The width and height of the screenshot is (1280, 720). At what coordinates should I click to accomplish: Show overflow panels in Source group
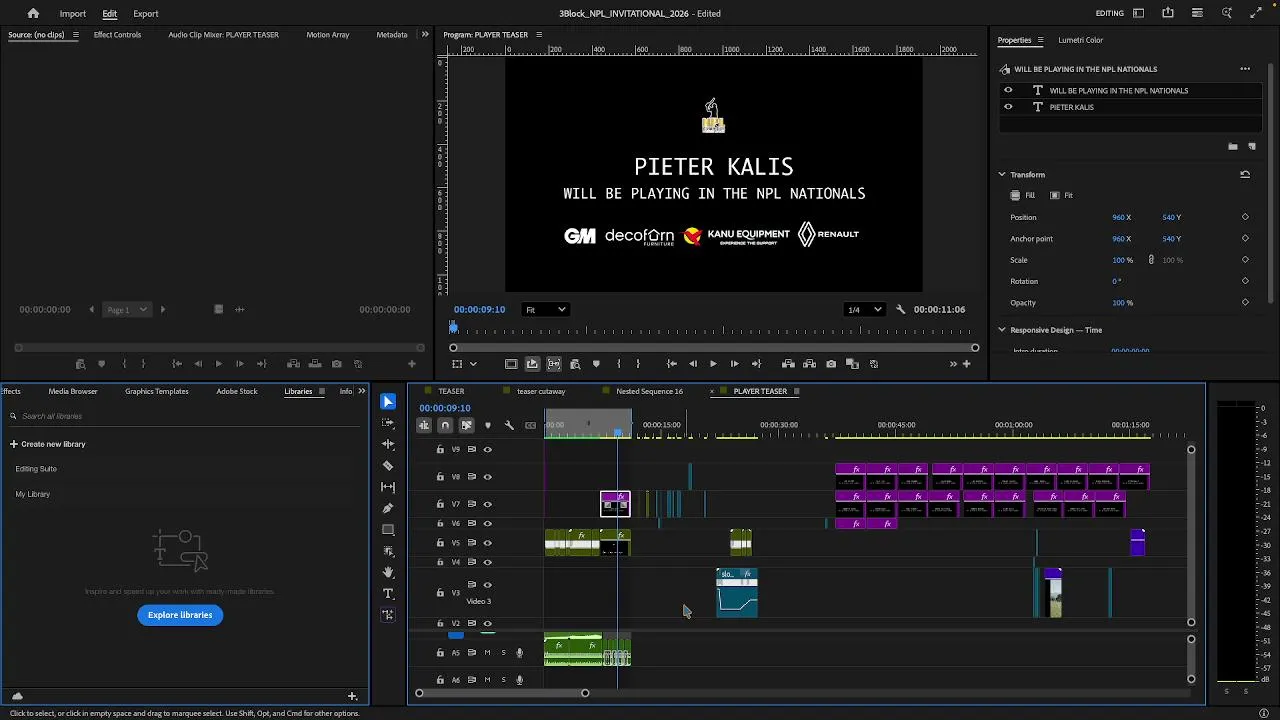pos(424,35)
